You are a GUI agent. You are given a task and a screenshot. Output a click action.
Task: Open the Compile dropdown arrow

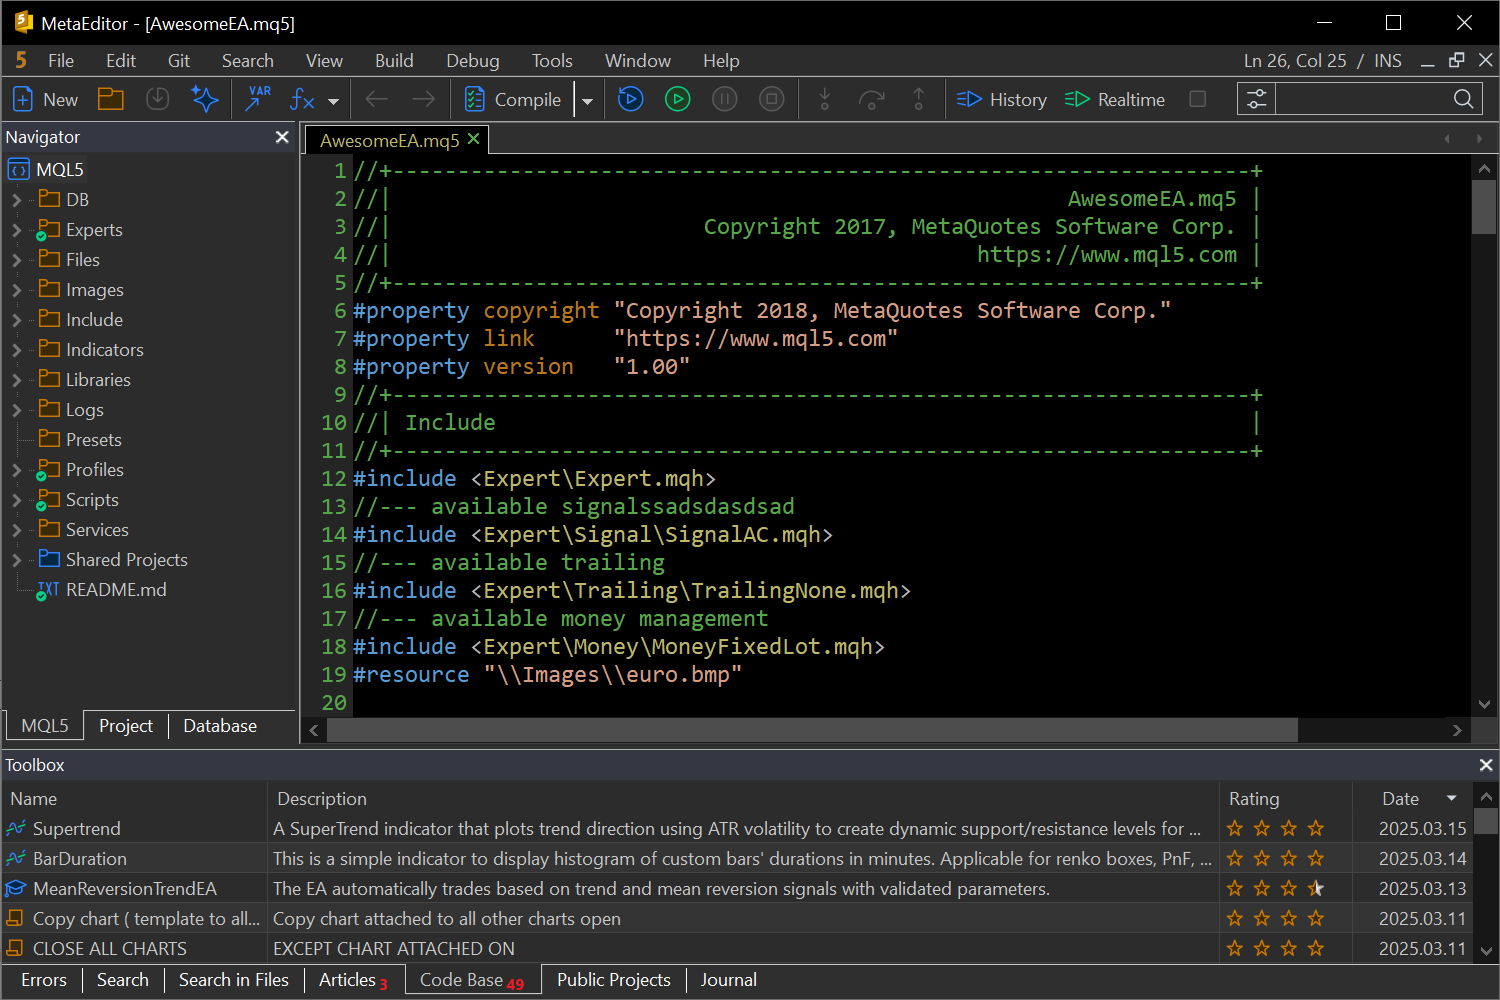(587, 100)
